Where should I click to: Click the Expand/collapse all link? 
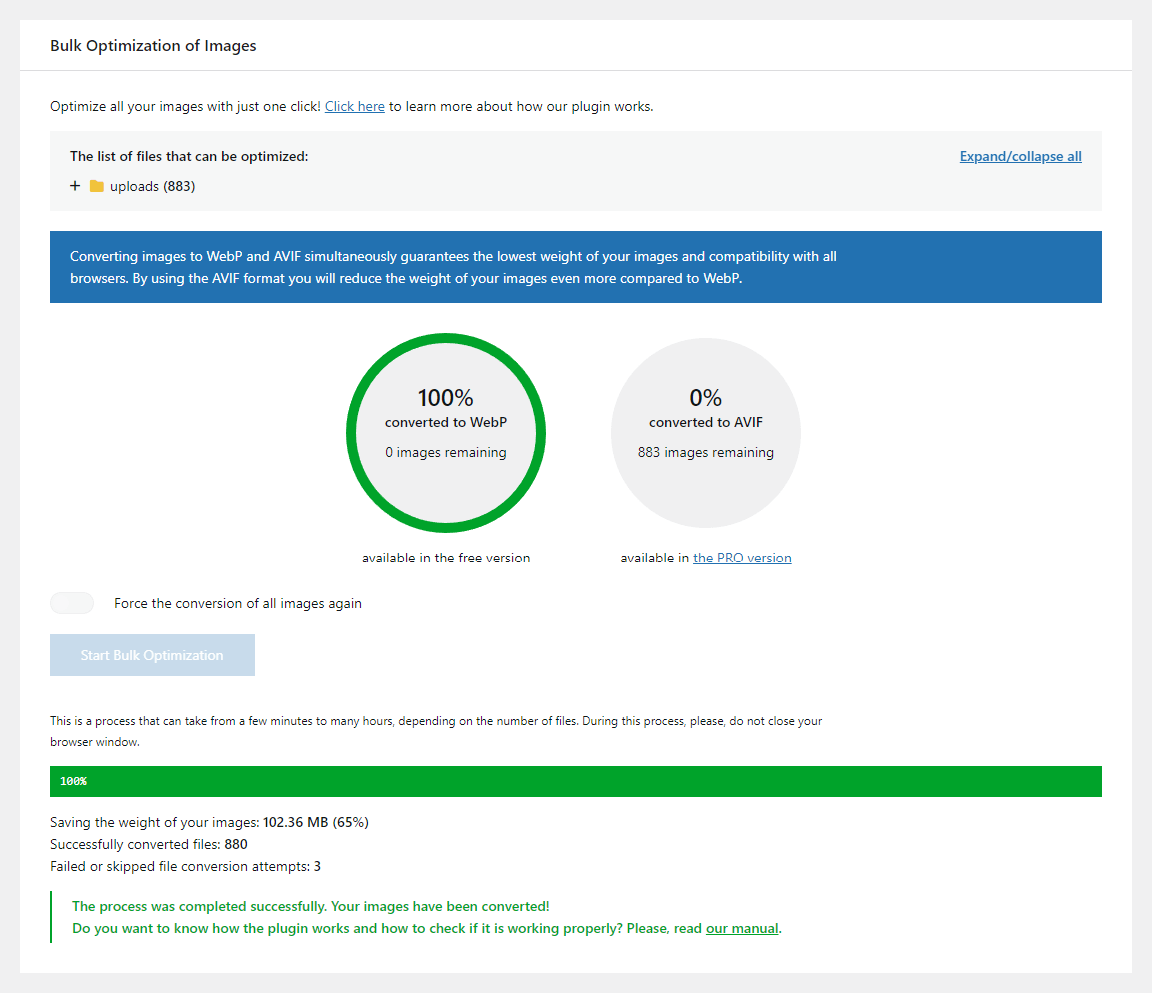point(1020,156)
